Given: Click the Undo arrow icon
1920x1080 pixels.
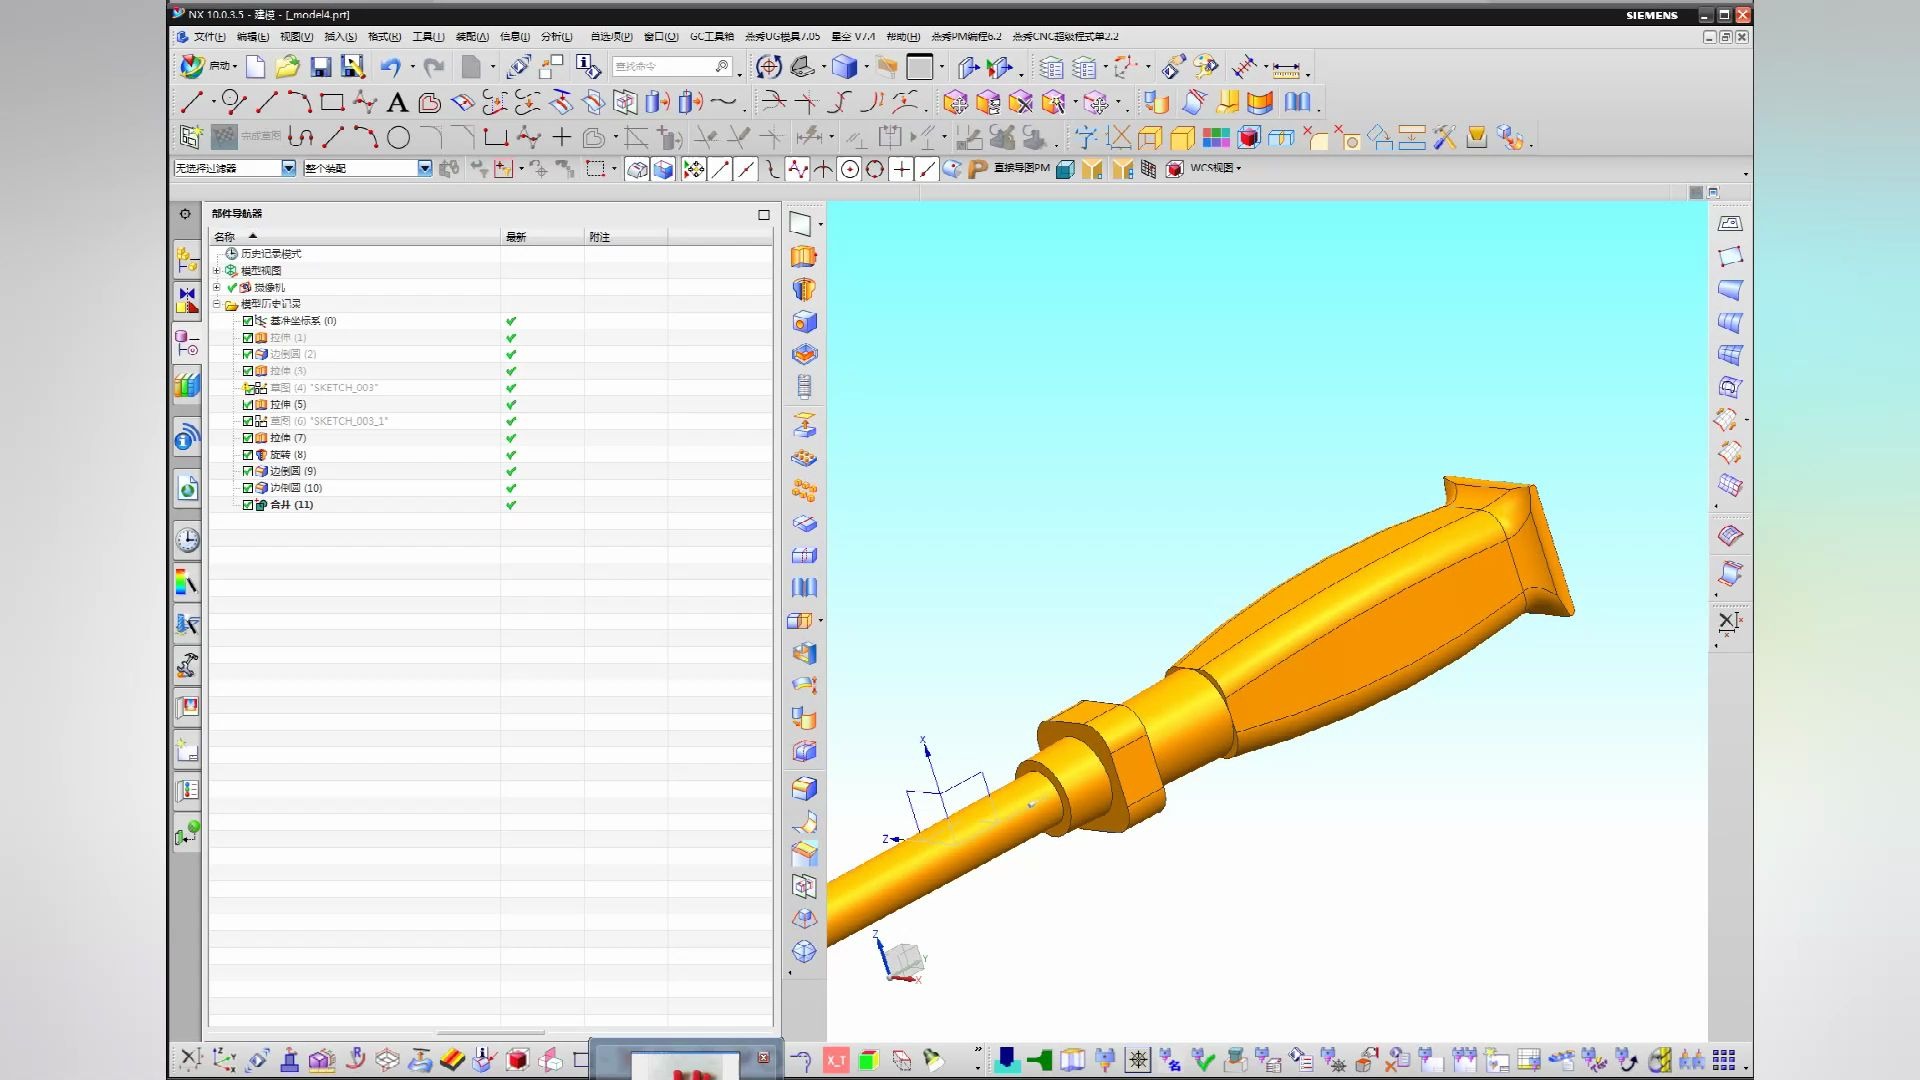Looking at the screenshot, I should click(390, 67).
